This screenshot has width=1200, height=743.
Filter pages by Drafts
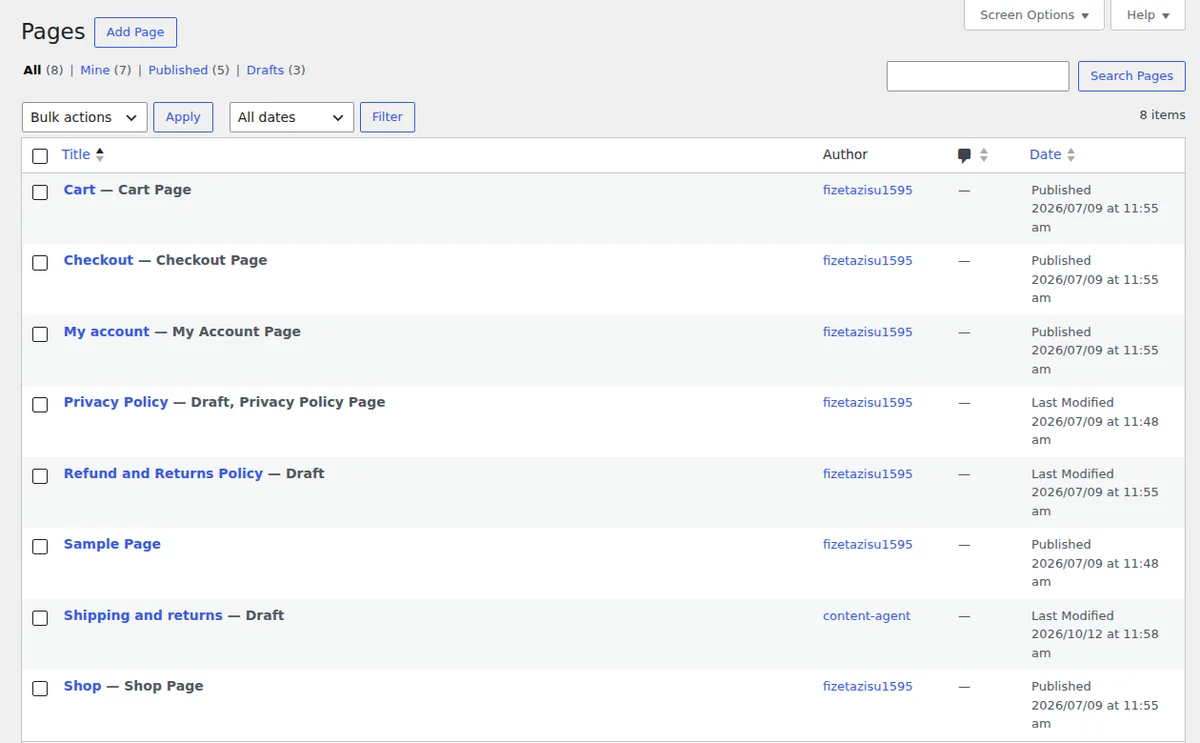tap(265, 70)
